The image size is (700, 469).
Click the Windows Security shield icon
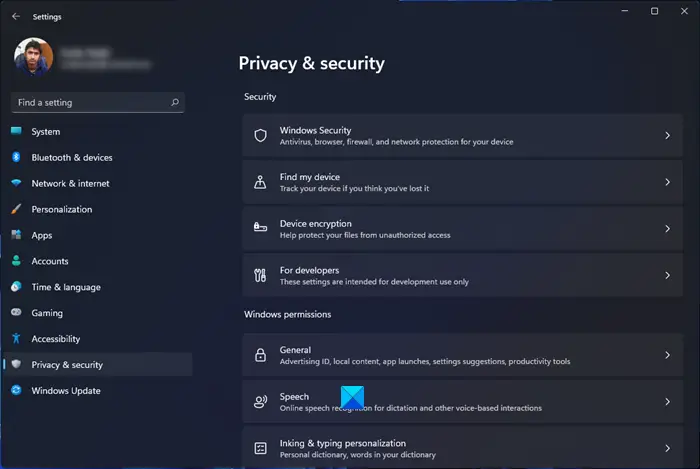pos(260,136)
